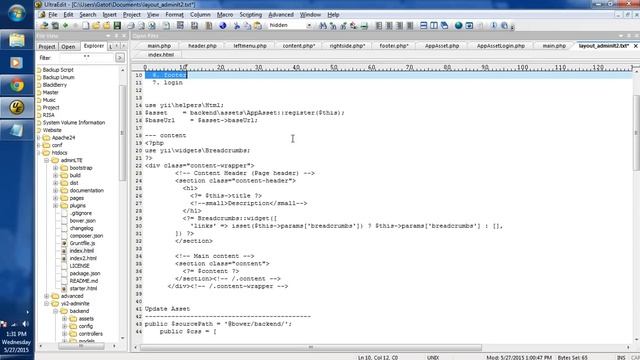Collapse the backend folder node
640x360 pixels.
[x=56, y=311]
